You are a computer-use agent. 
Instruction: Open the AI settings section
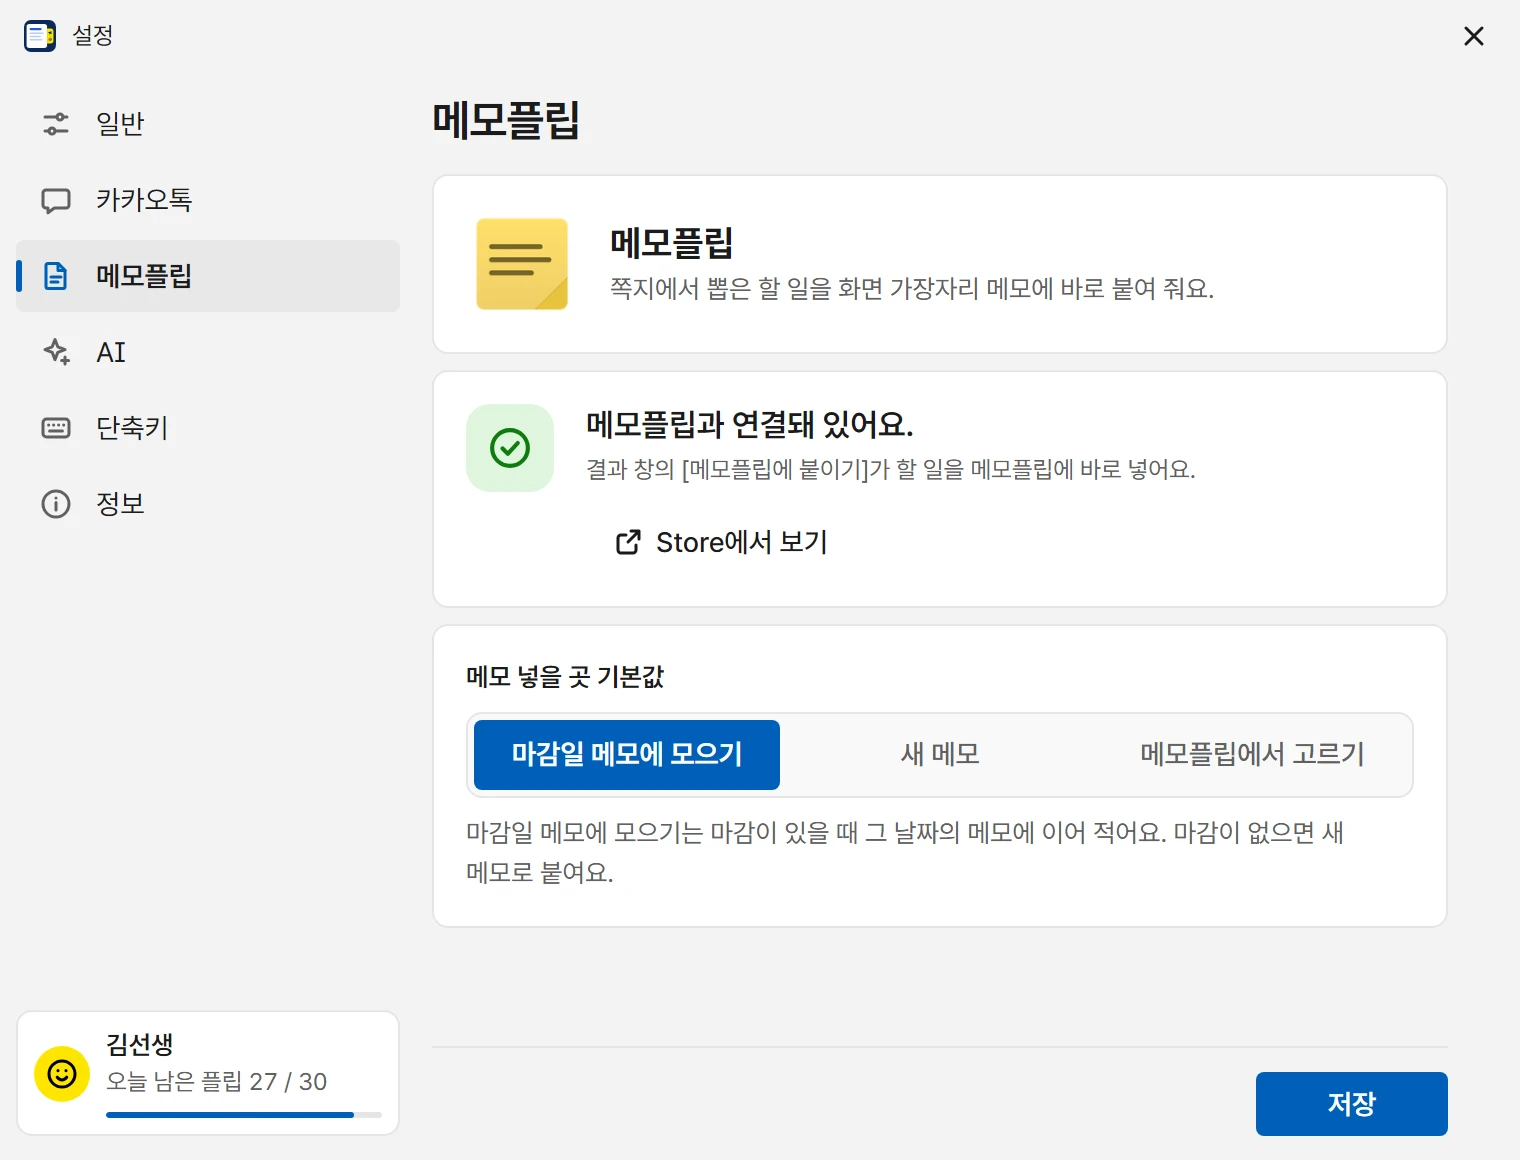point(208,352)
